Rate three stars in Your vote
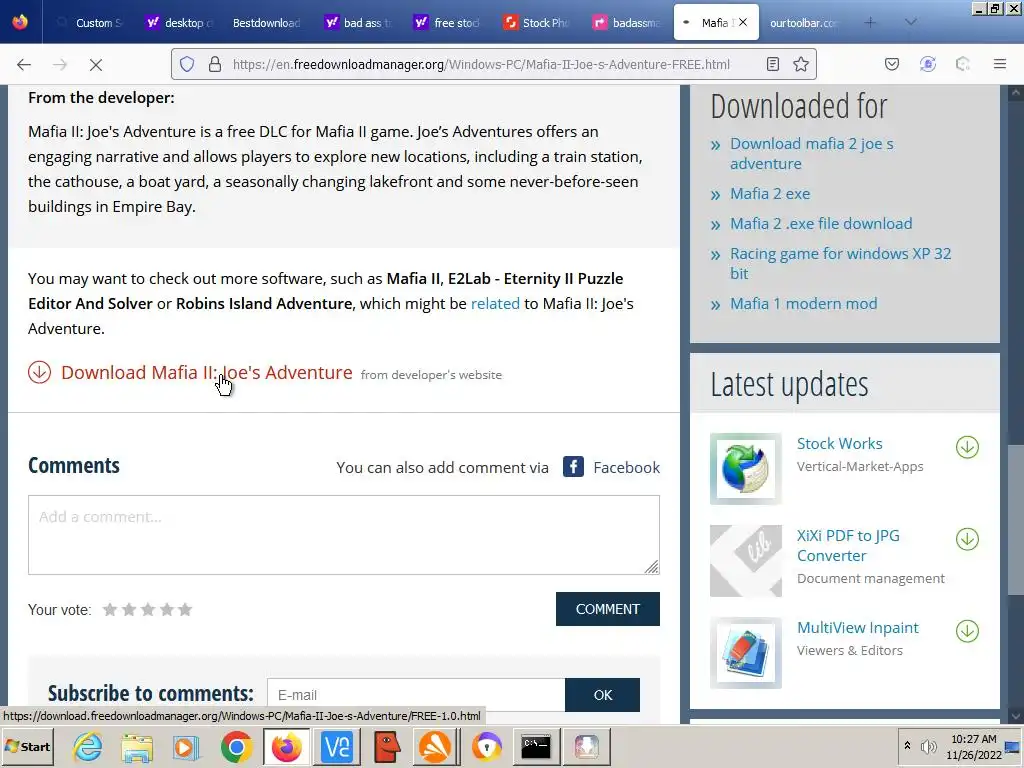1024x768 pixels. 148,609
